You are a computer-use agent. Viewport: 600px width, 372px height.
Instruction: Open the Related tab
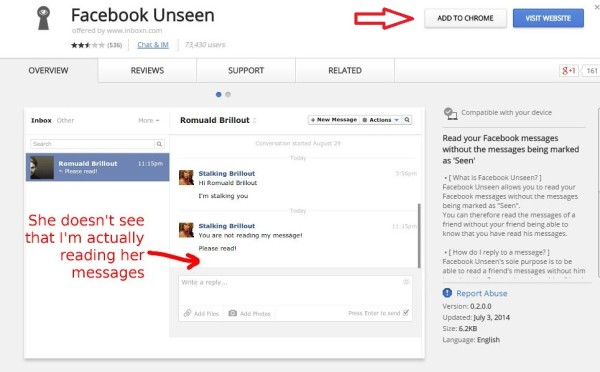coord(345,70)
